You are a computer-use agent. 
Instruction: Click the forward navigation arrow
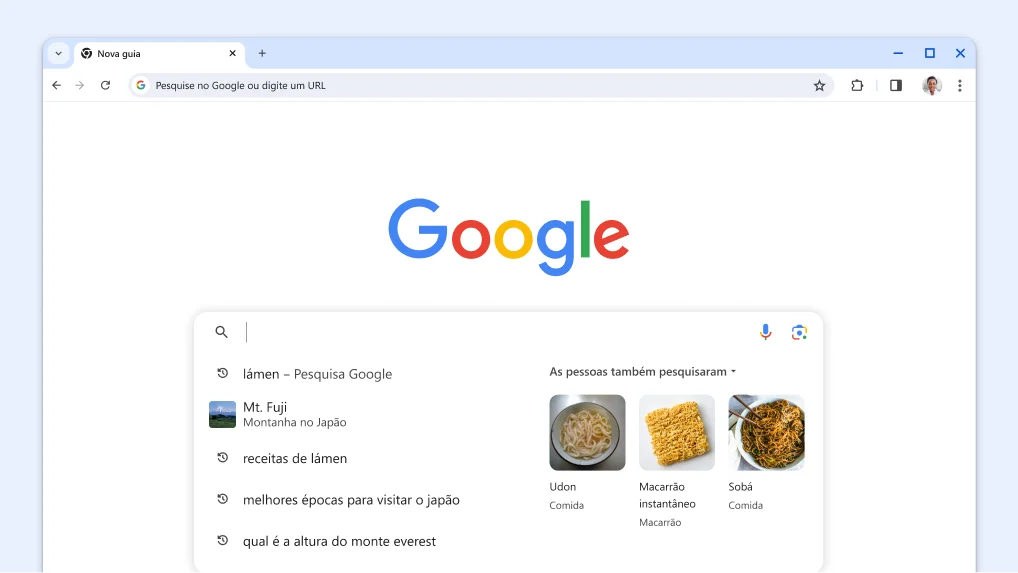click(79, 85)
